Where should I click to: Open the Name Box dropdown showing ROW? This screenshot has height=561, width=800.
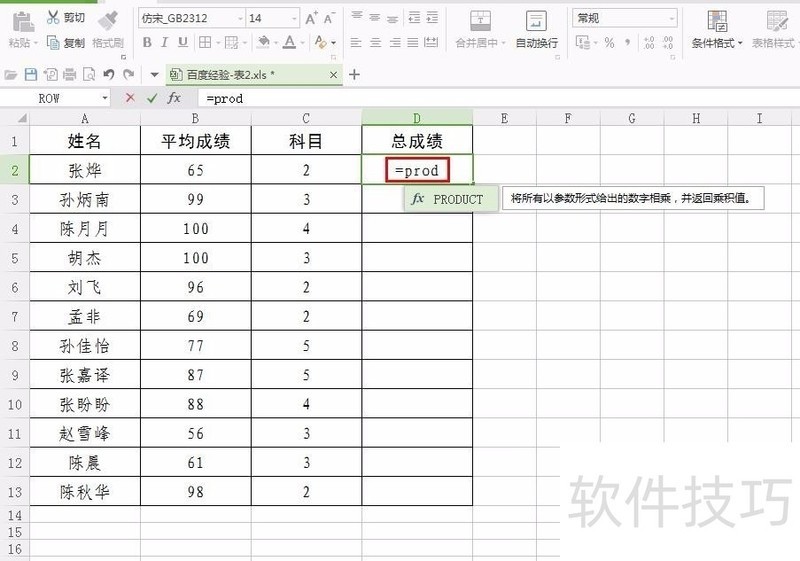105,98
